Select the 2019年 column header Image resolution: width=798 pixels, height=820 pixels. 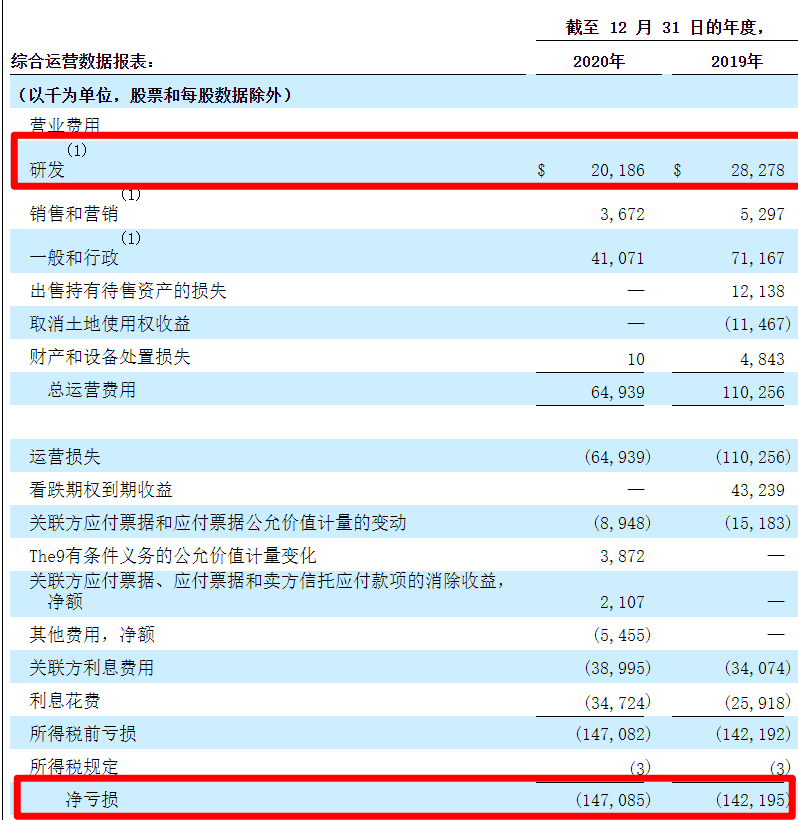[x=737, y=62]
